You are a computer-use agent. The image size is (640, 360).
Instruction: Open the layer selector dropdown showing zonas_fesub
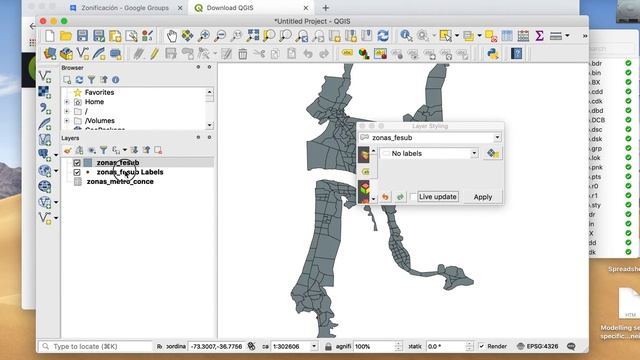point(430,138)
